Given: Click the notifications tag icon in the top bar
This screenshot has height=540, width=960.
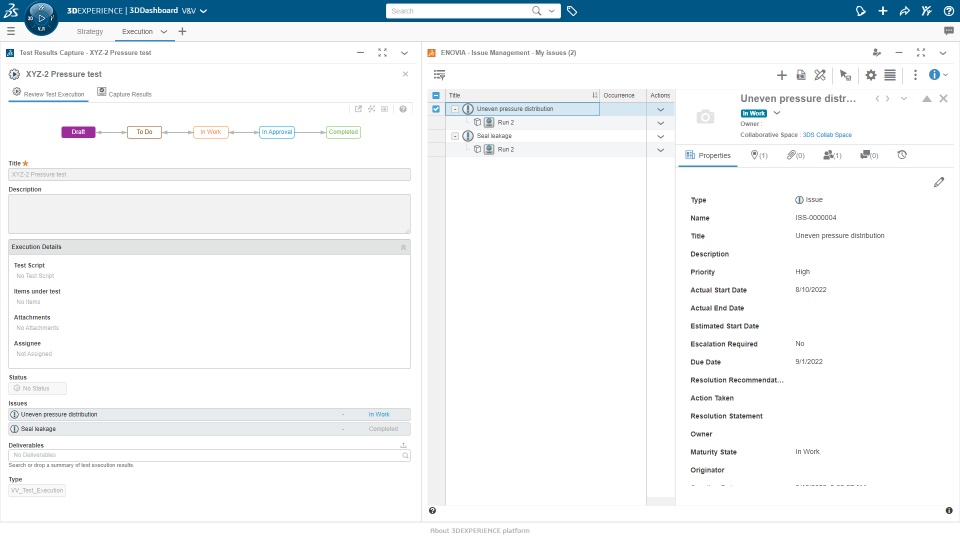Looking at the screenshot, I should (x=860, y=11).
